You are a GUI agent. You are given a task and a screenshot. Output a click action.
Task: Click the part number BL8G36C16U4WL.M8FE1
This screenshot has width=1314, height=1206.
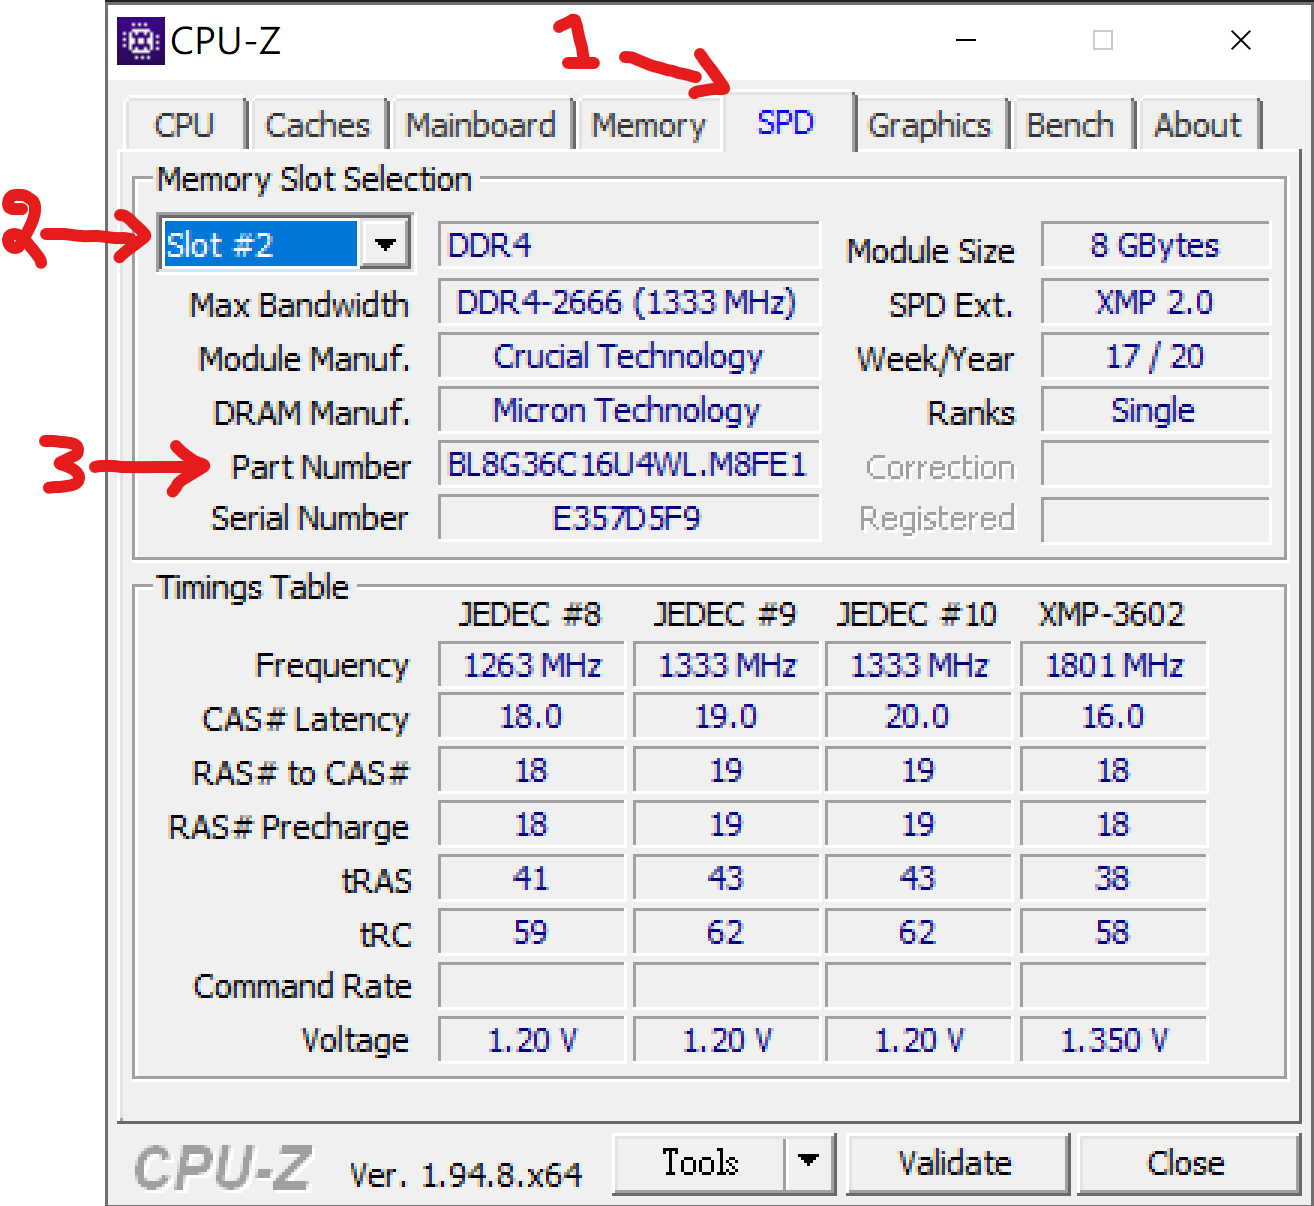click(629, 465)
